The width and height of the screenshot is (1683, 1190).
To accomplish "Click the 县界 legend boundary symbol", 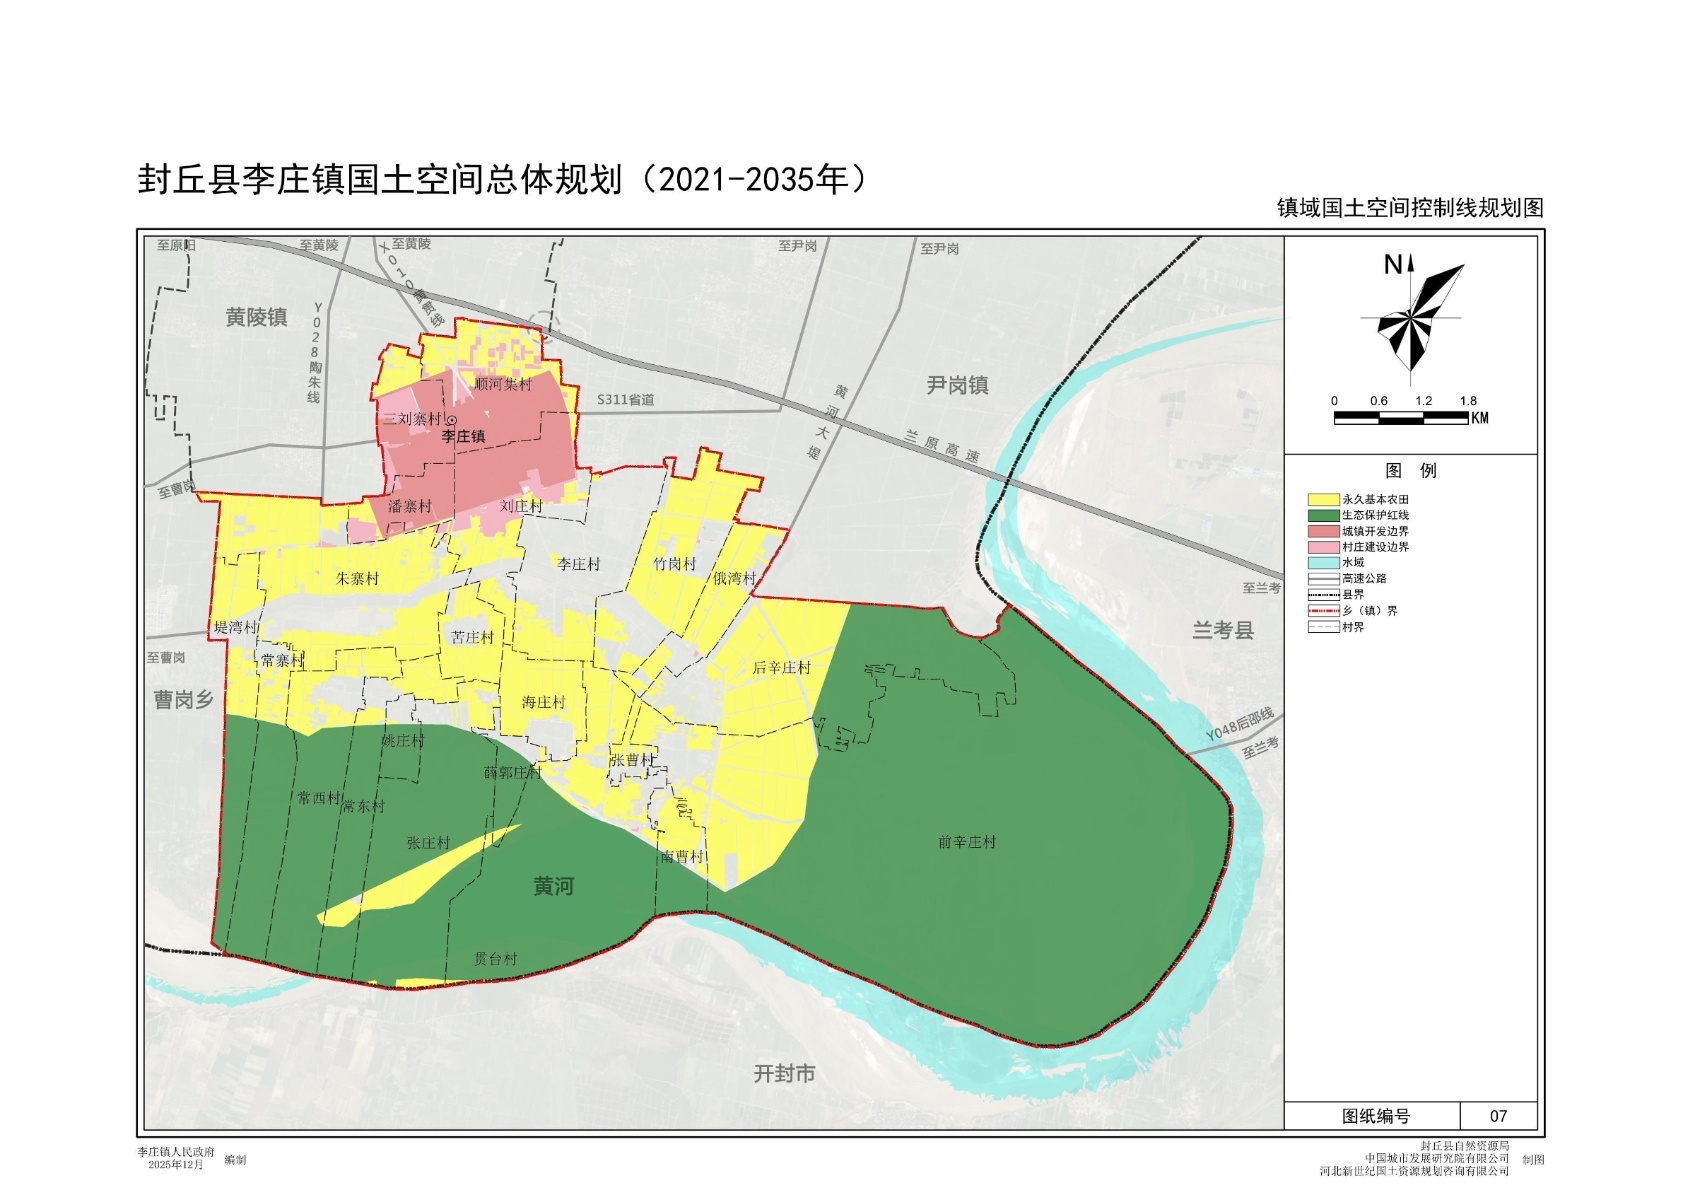I will (x=1323, y=595).
